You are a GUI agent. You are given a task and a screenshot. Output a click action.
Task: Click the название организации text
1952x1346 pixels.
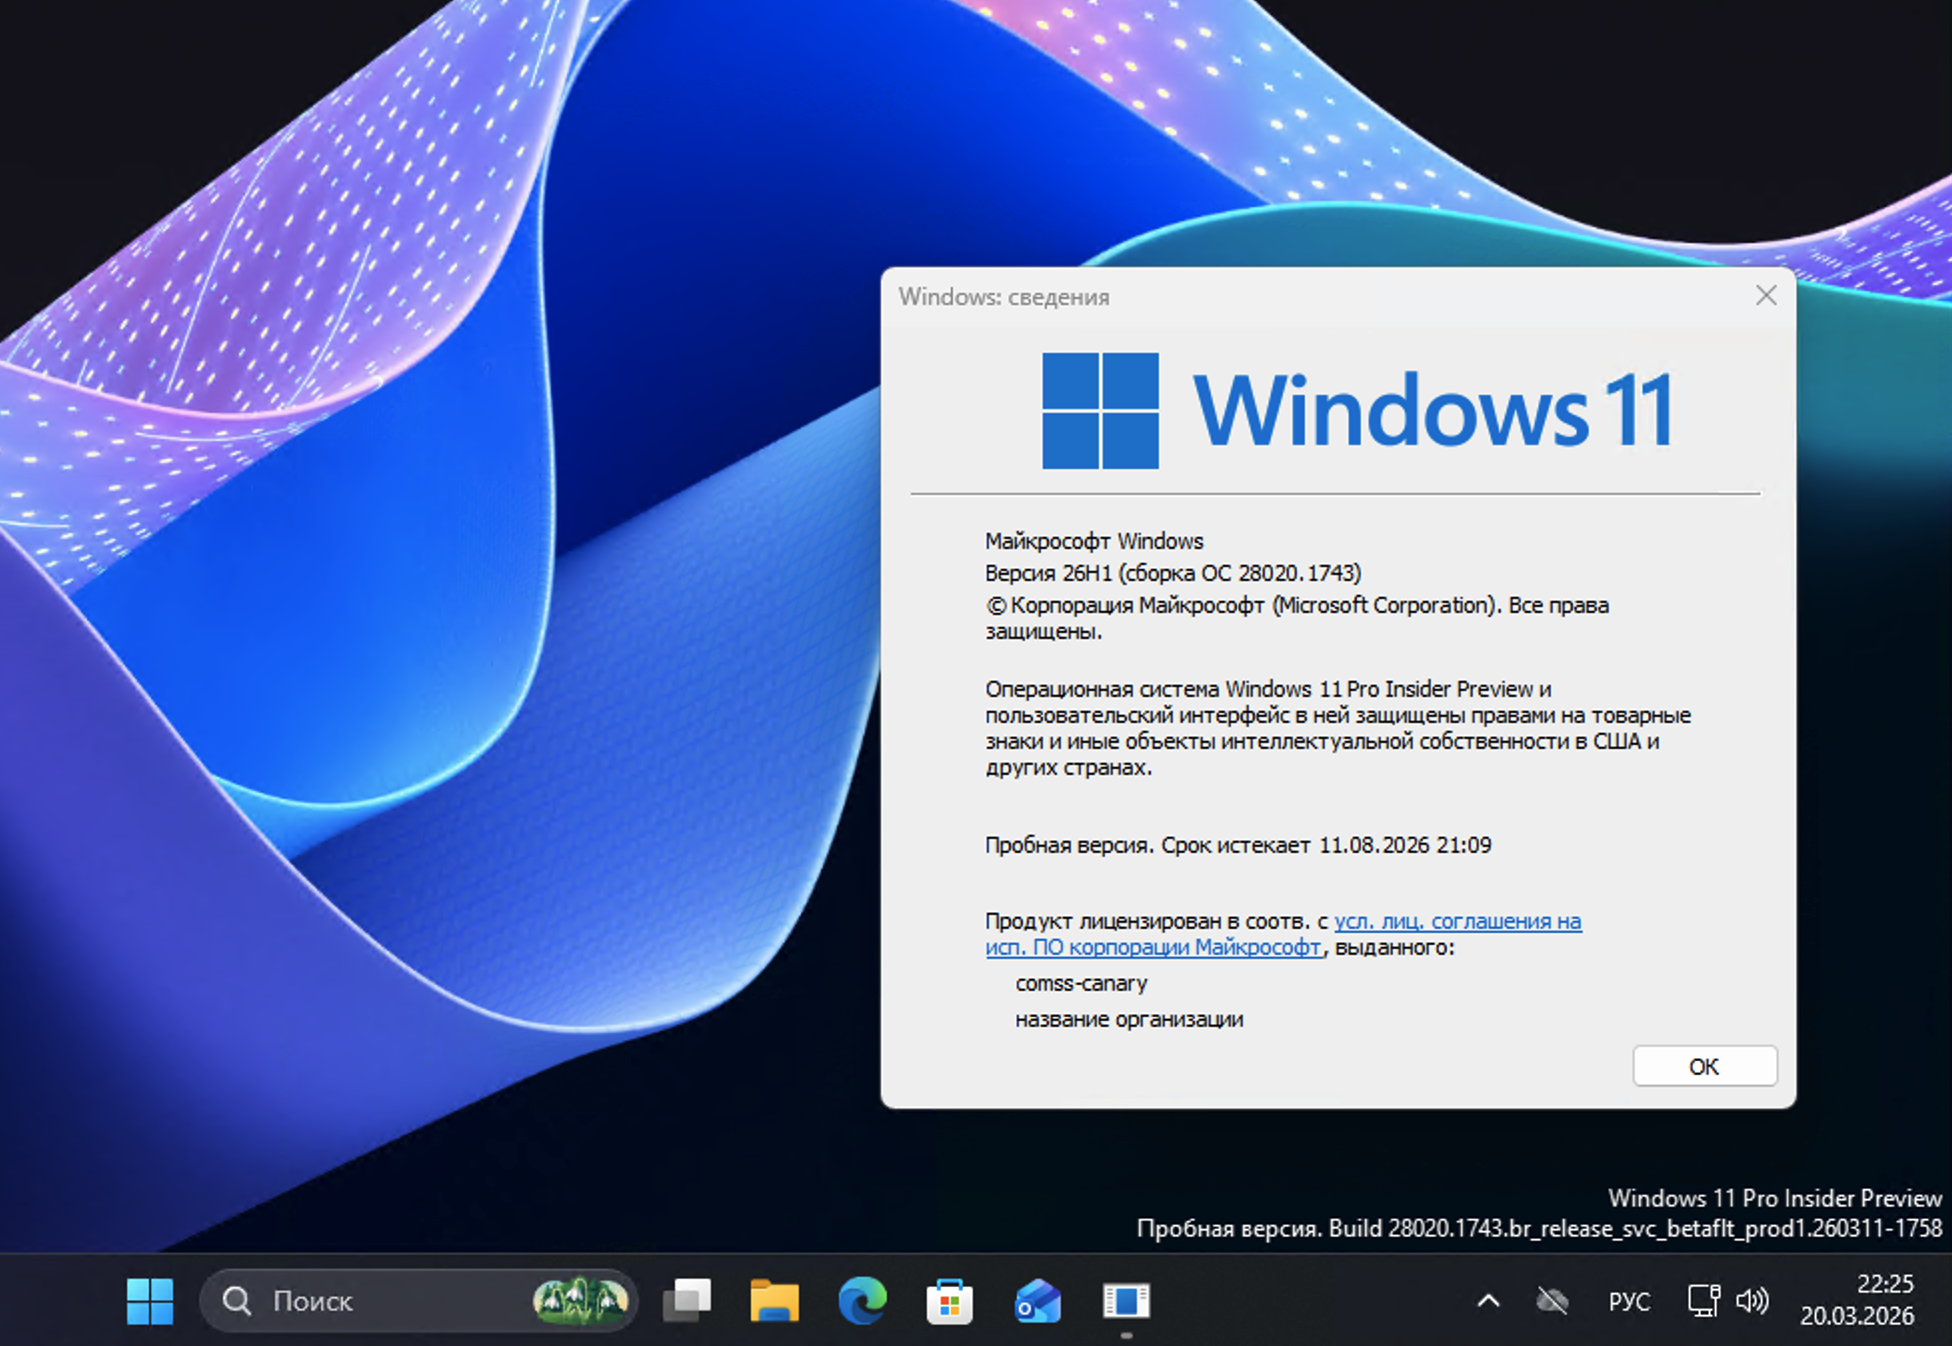pyautogui.click(x=1129, y=1019)
